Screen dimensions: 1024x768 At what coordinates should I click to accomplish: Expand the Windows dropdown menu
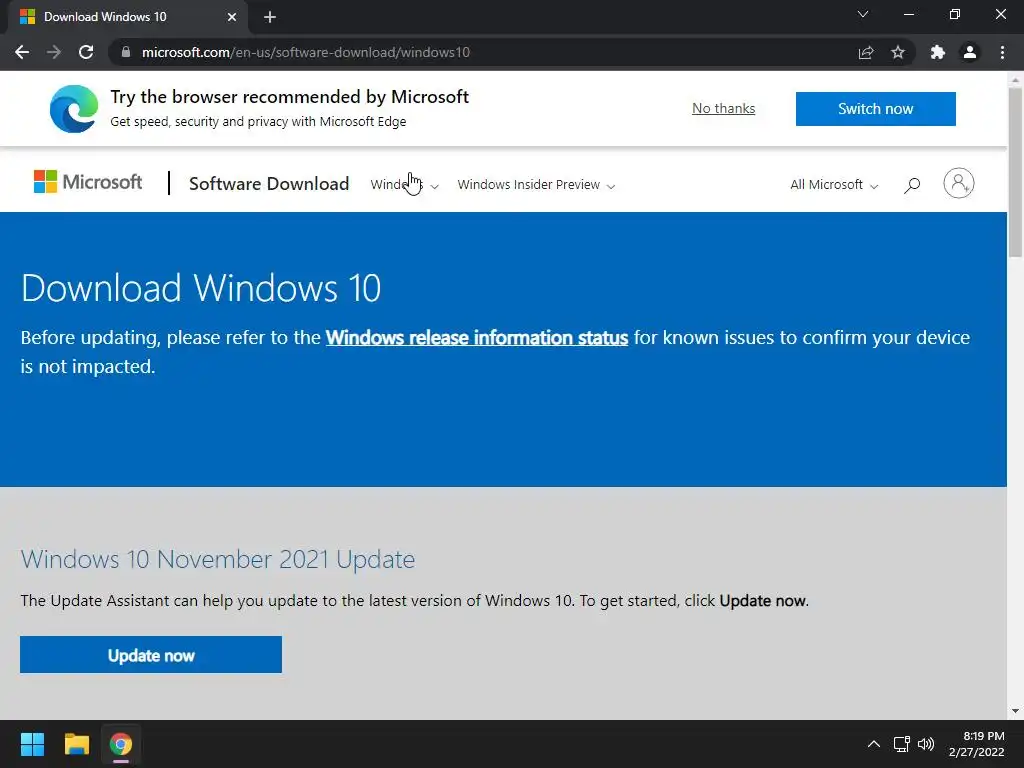coord(404,185)
